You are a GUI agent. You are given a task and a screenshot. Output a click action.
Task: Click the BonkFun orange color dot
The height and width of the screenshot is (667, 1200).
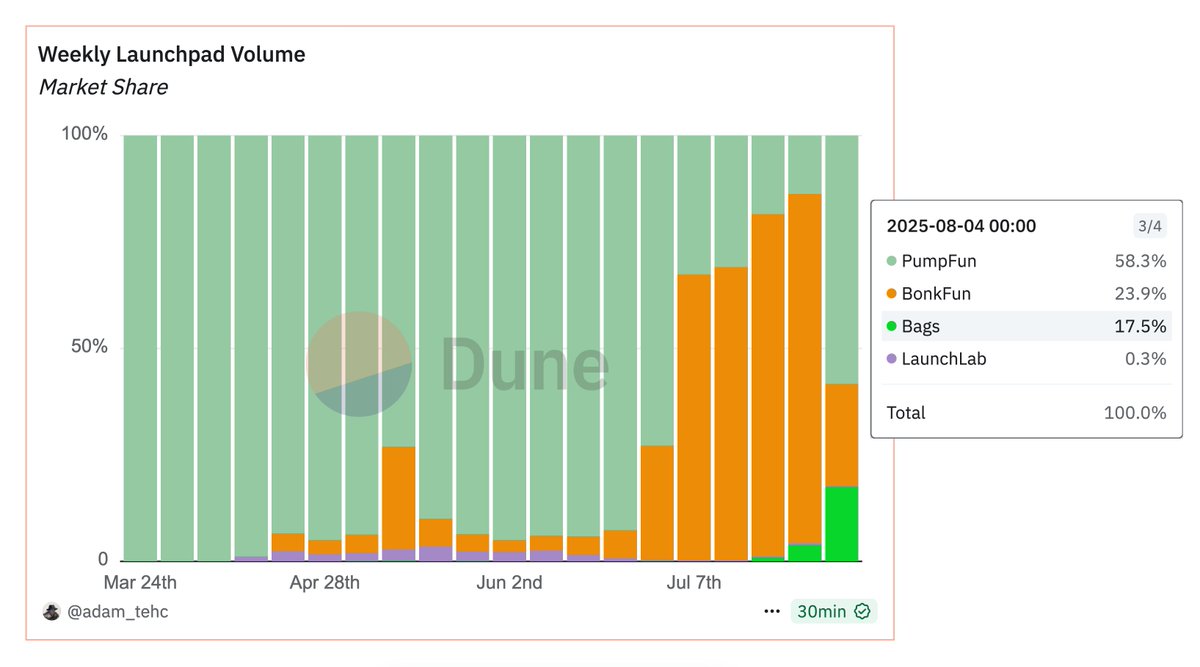pyautogui.click(x=891, y=294)
